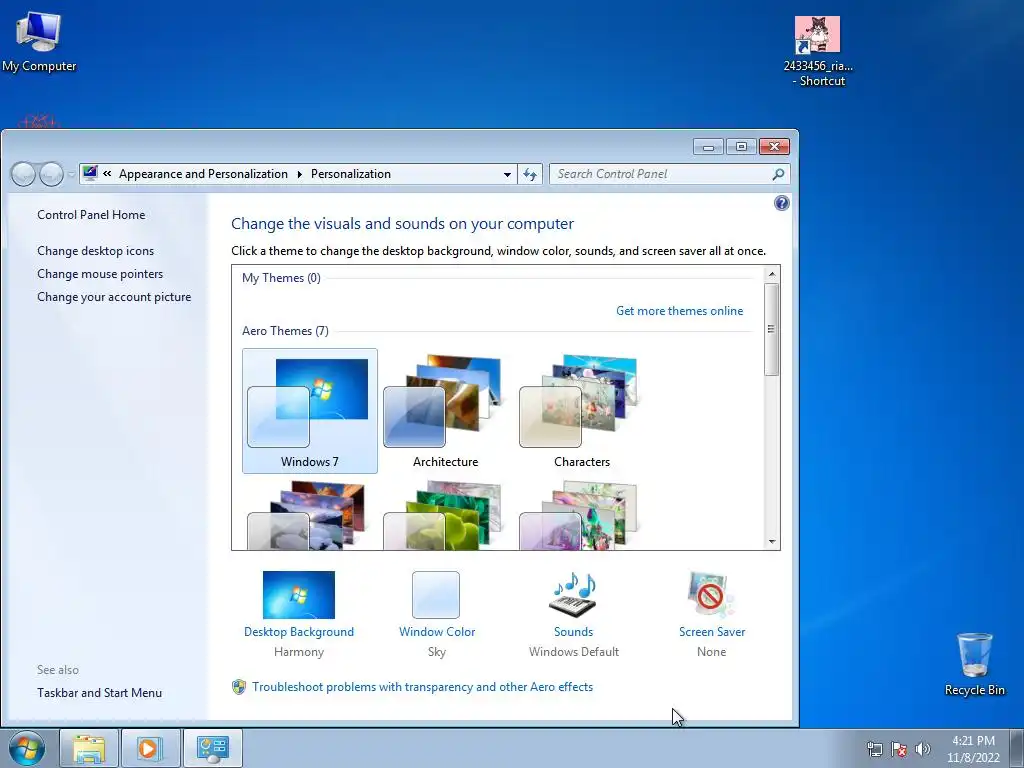Expand recent pages arrow beside Forward button
Image resolution: width=1024 pixels, height=768 pixels.
point(71,174)
